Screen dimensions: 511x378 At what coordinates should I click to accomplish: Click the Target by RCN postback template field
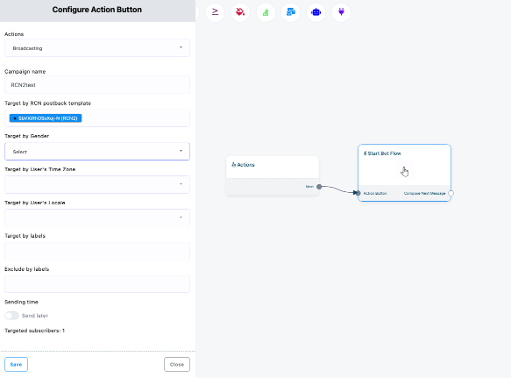pos(97,118)
